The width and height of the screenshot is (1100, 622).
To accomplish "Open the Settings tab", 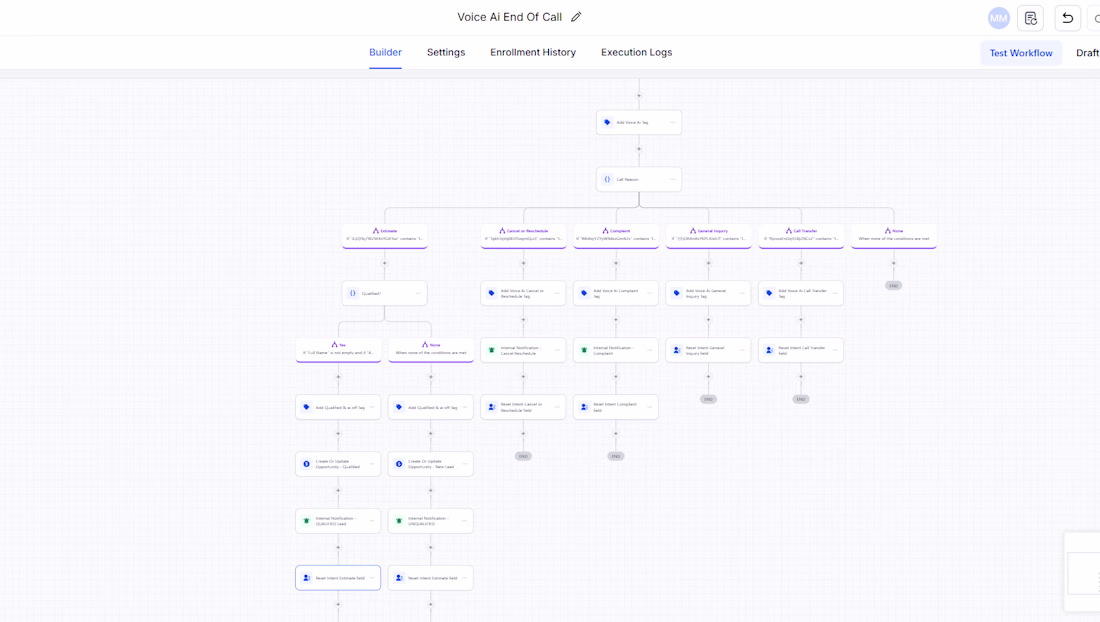I will pyautogui.click(x=446, y=53).
